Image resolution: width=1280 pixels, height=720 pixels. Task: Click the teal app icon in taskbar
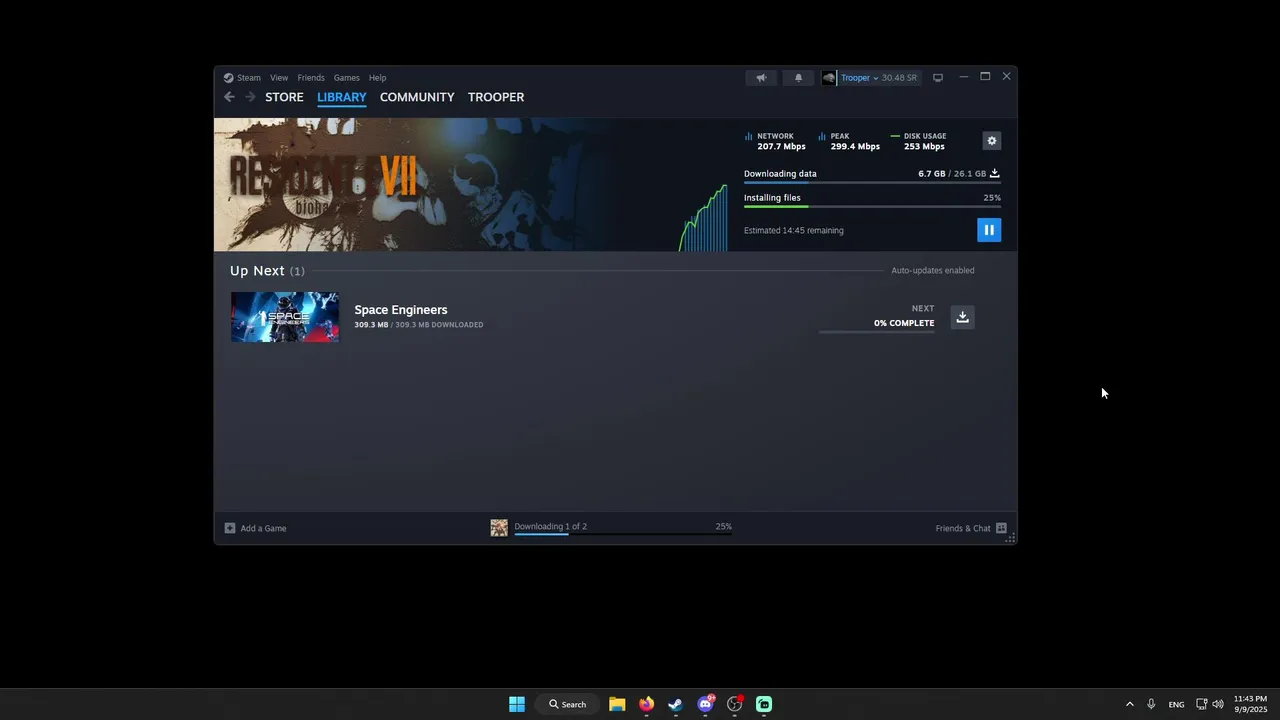(764, 704)
